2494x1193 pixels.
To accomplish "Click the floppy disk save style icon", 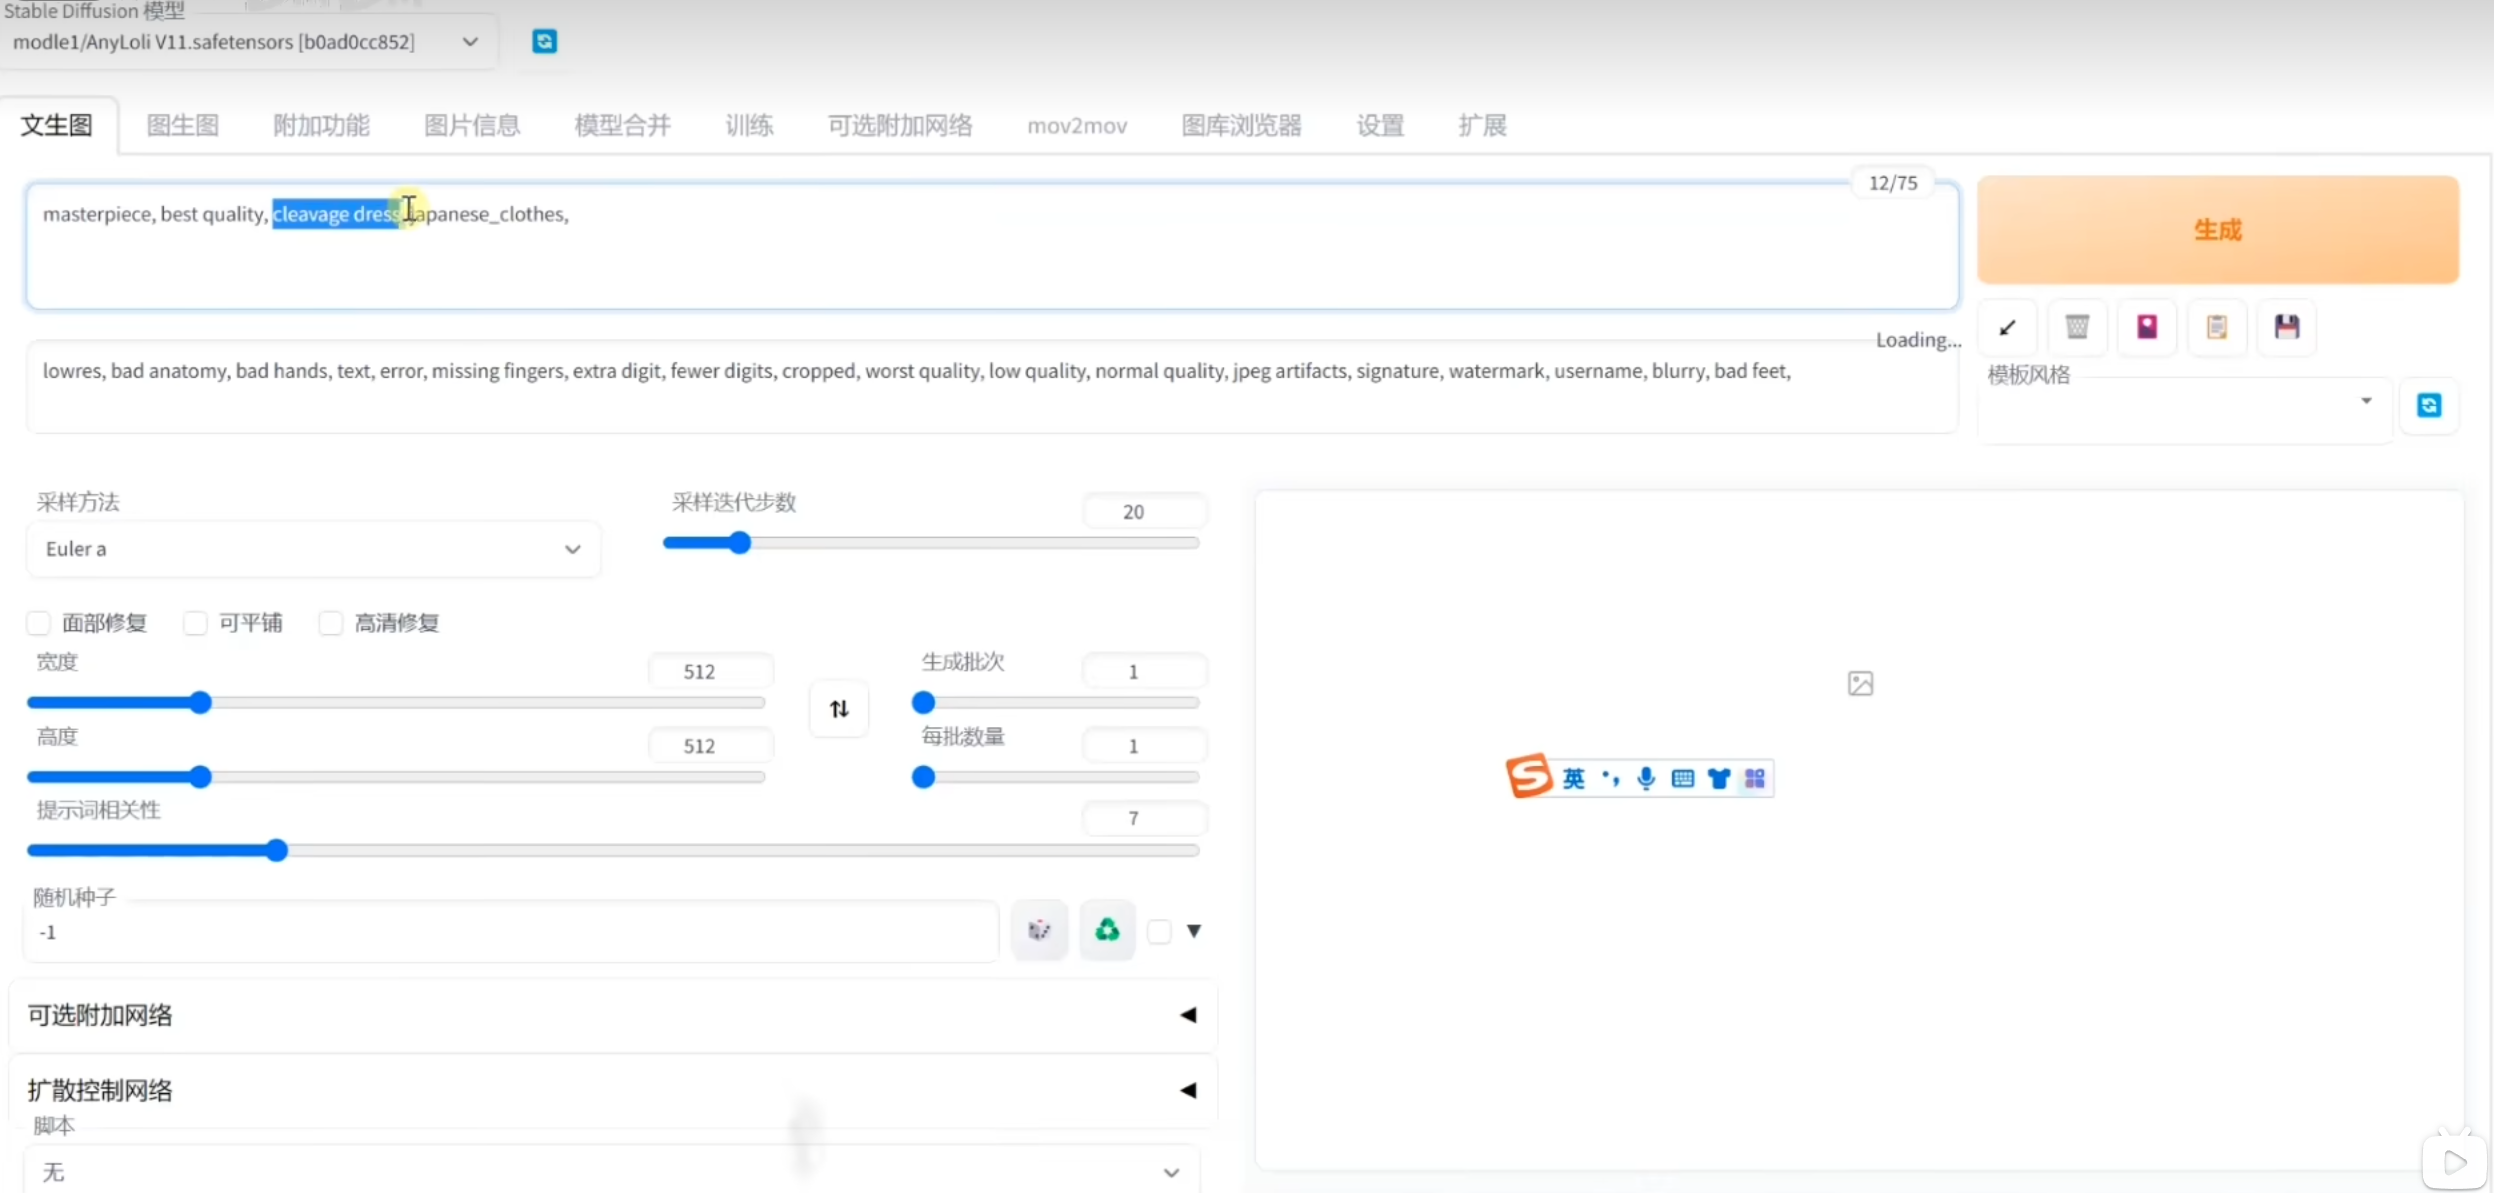I will click(x=2287, y=327).
